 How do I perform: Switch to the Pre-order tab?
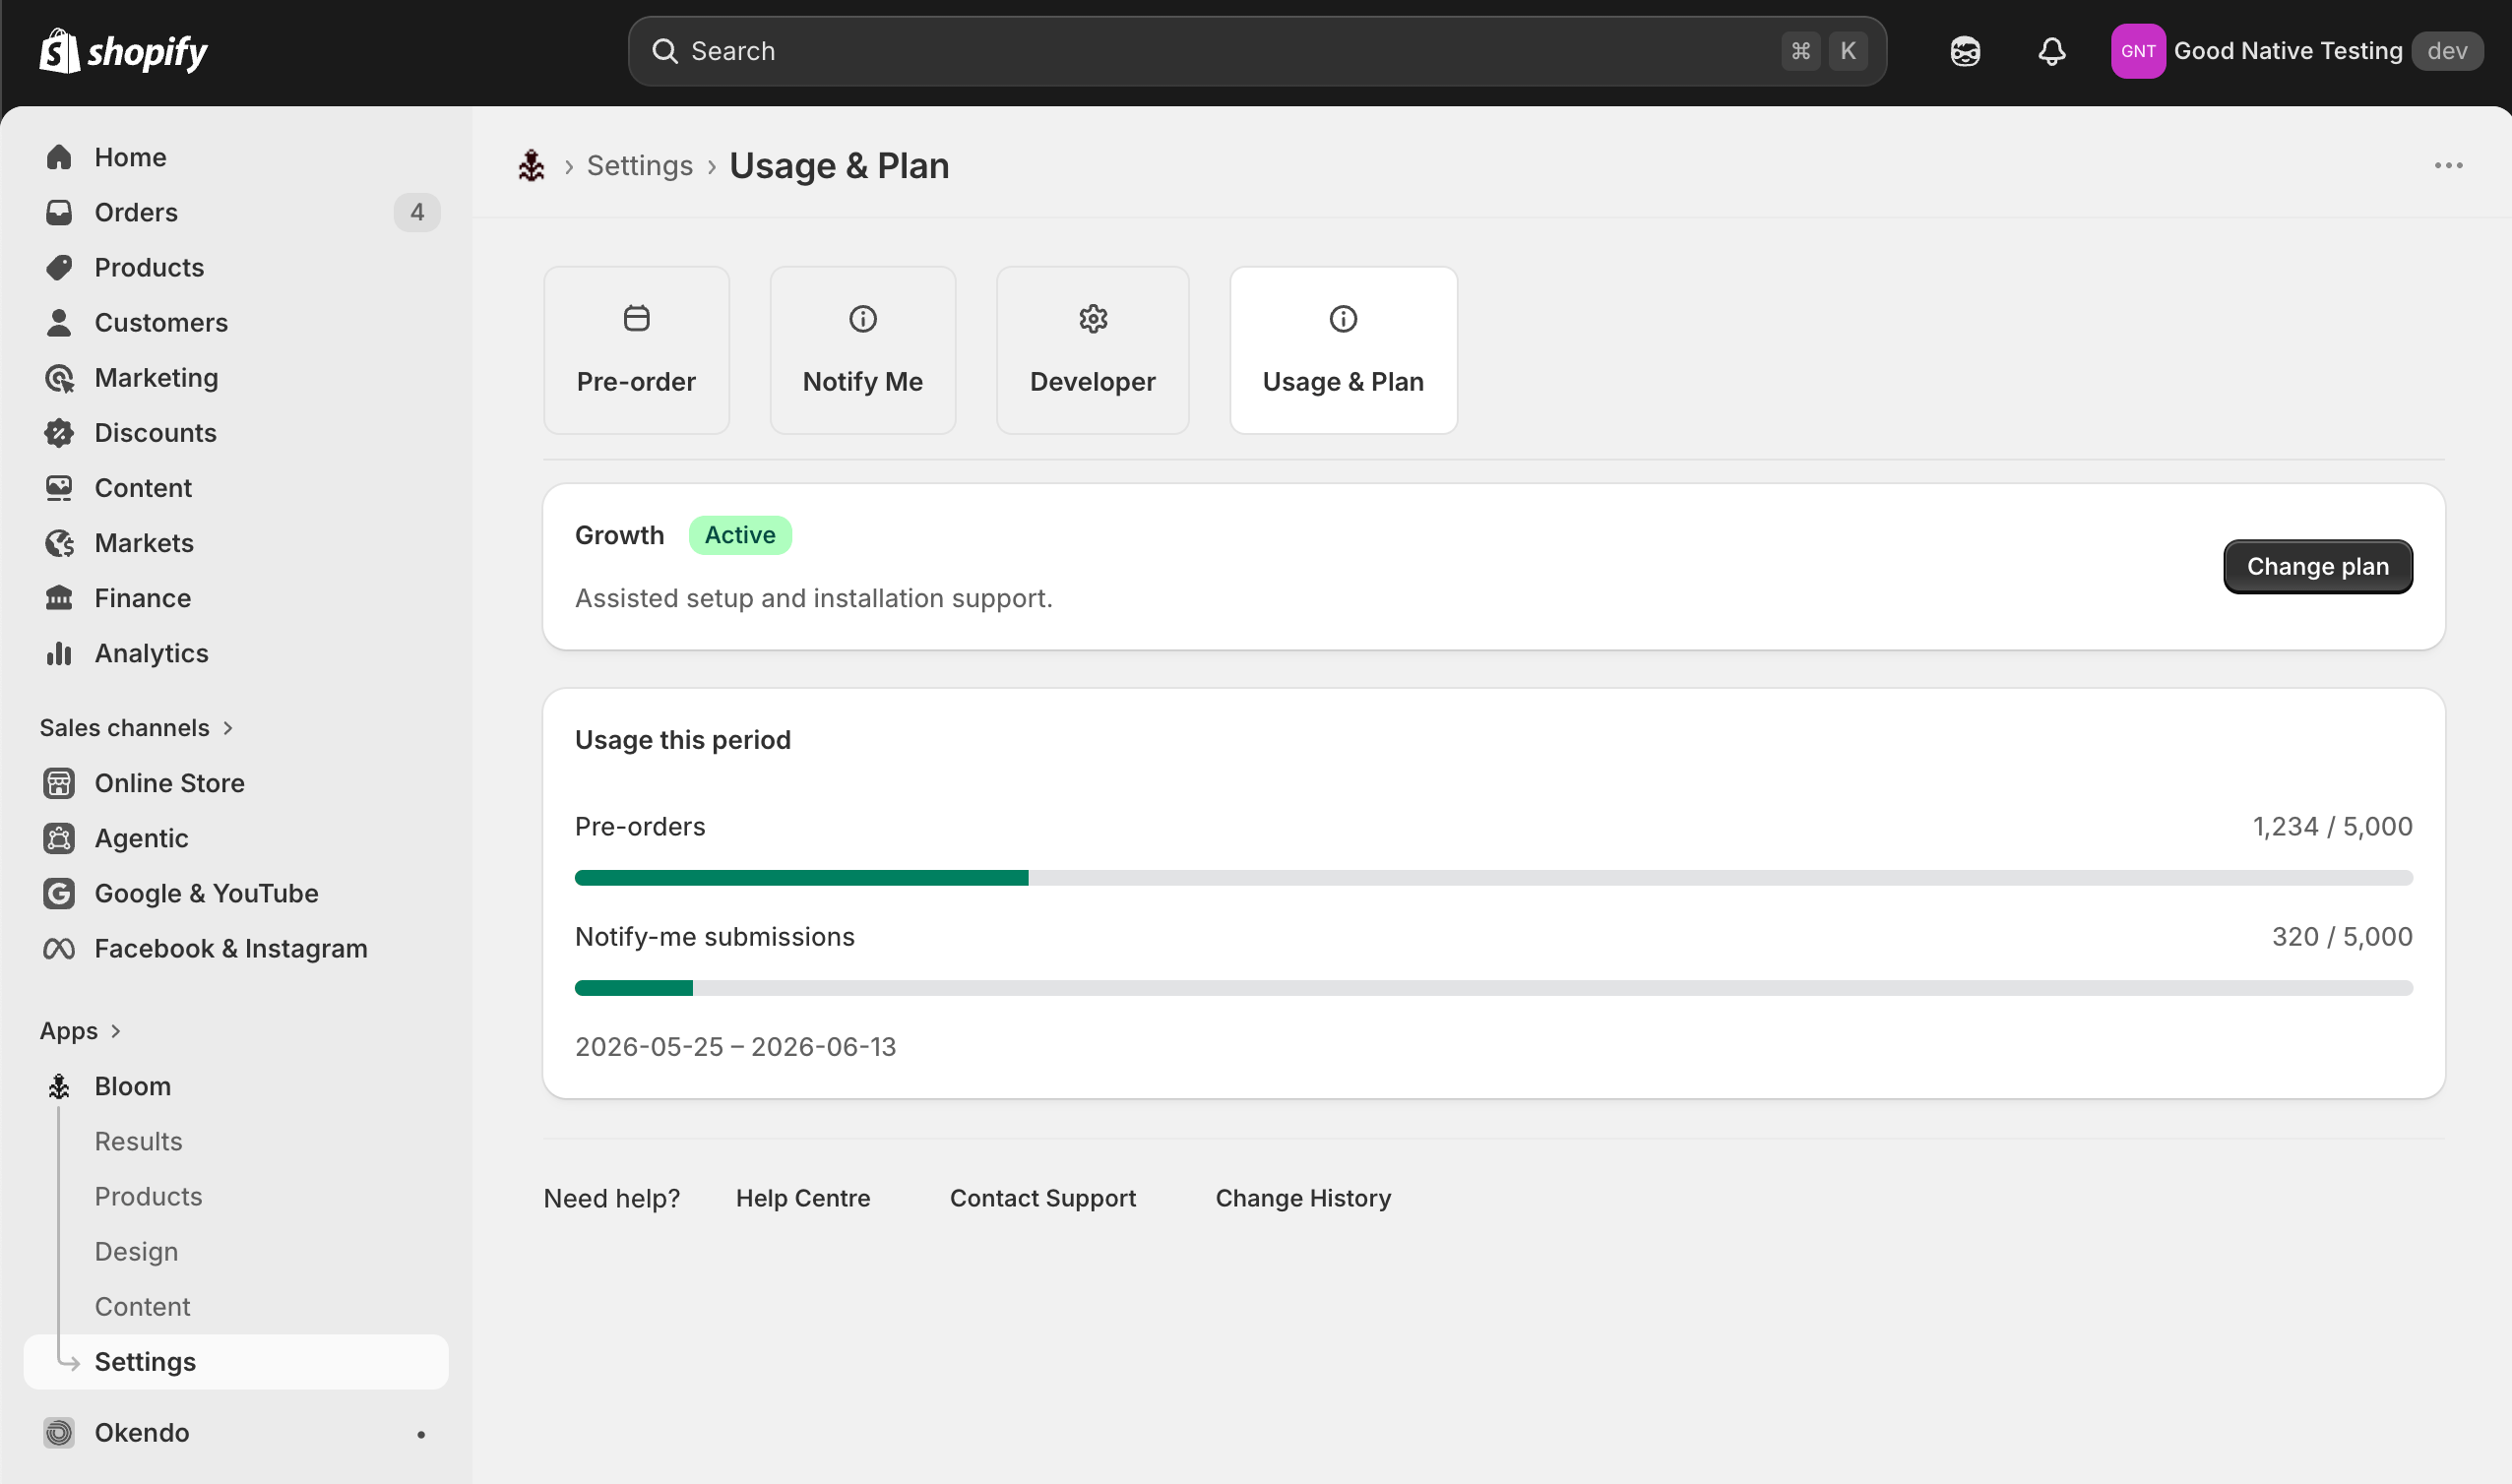[x=636, y=350]
